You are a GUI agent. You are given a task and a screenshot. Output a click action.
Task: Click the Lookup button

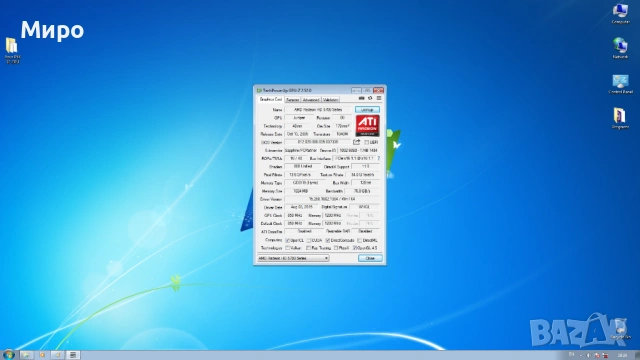point(367,109)
